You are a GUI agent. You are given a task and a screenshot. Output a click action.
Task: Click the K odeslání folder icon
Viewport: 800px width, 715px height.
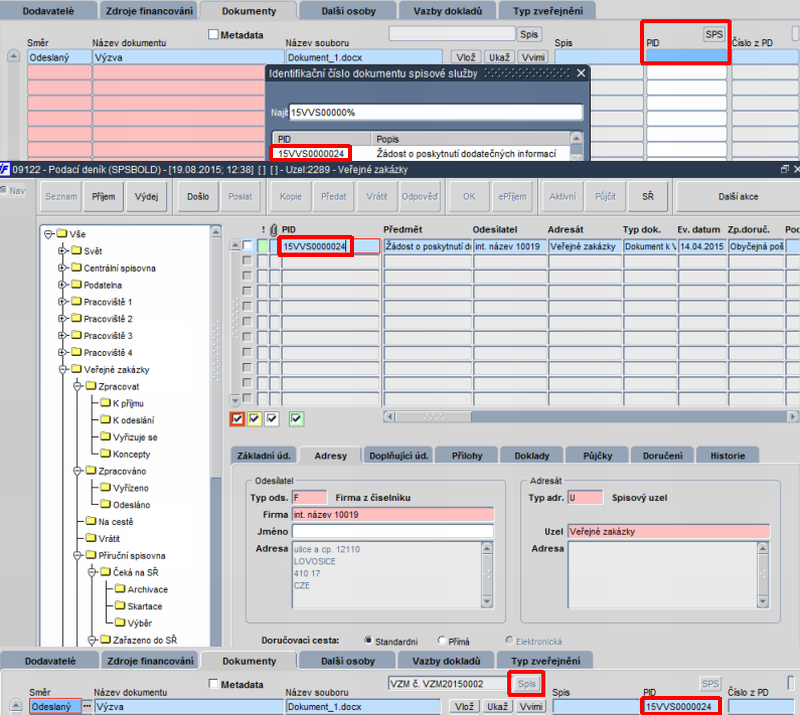pyautogui.click(x=106, y=420)
